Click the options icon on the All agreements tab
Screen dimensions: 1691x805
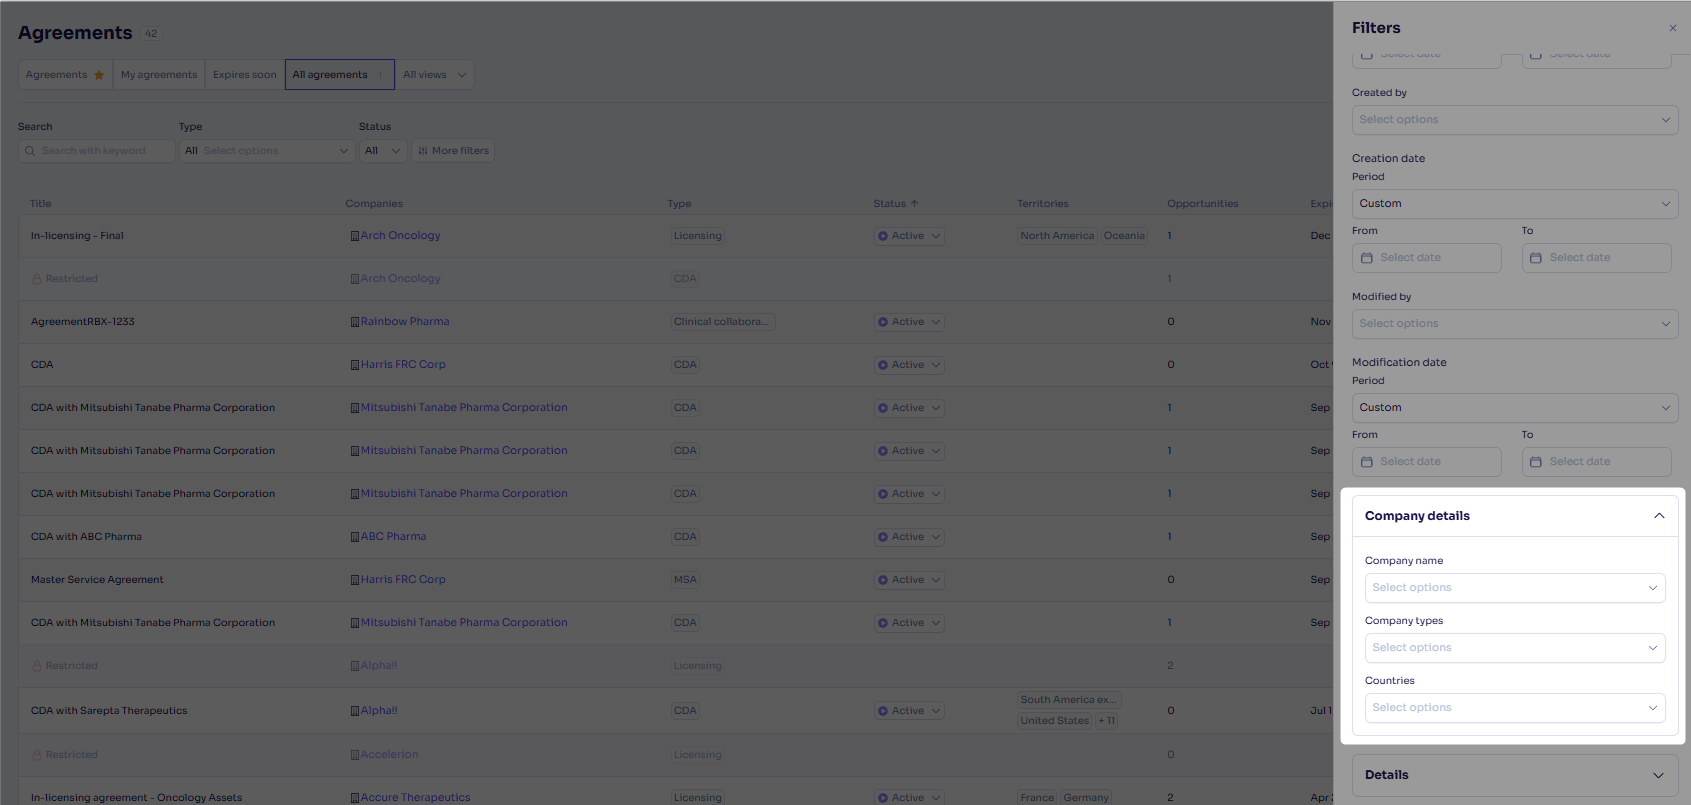381,75
